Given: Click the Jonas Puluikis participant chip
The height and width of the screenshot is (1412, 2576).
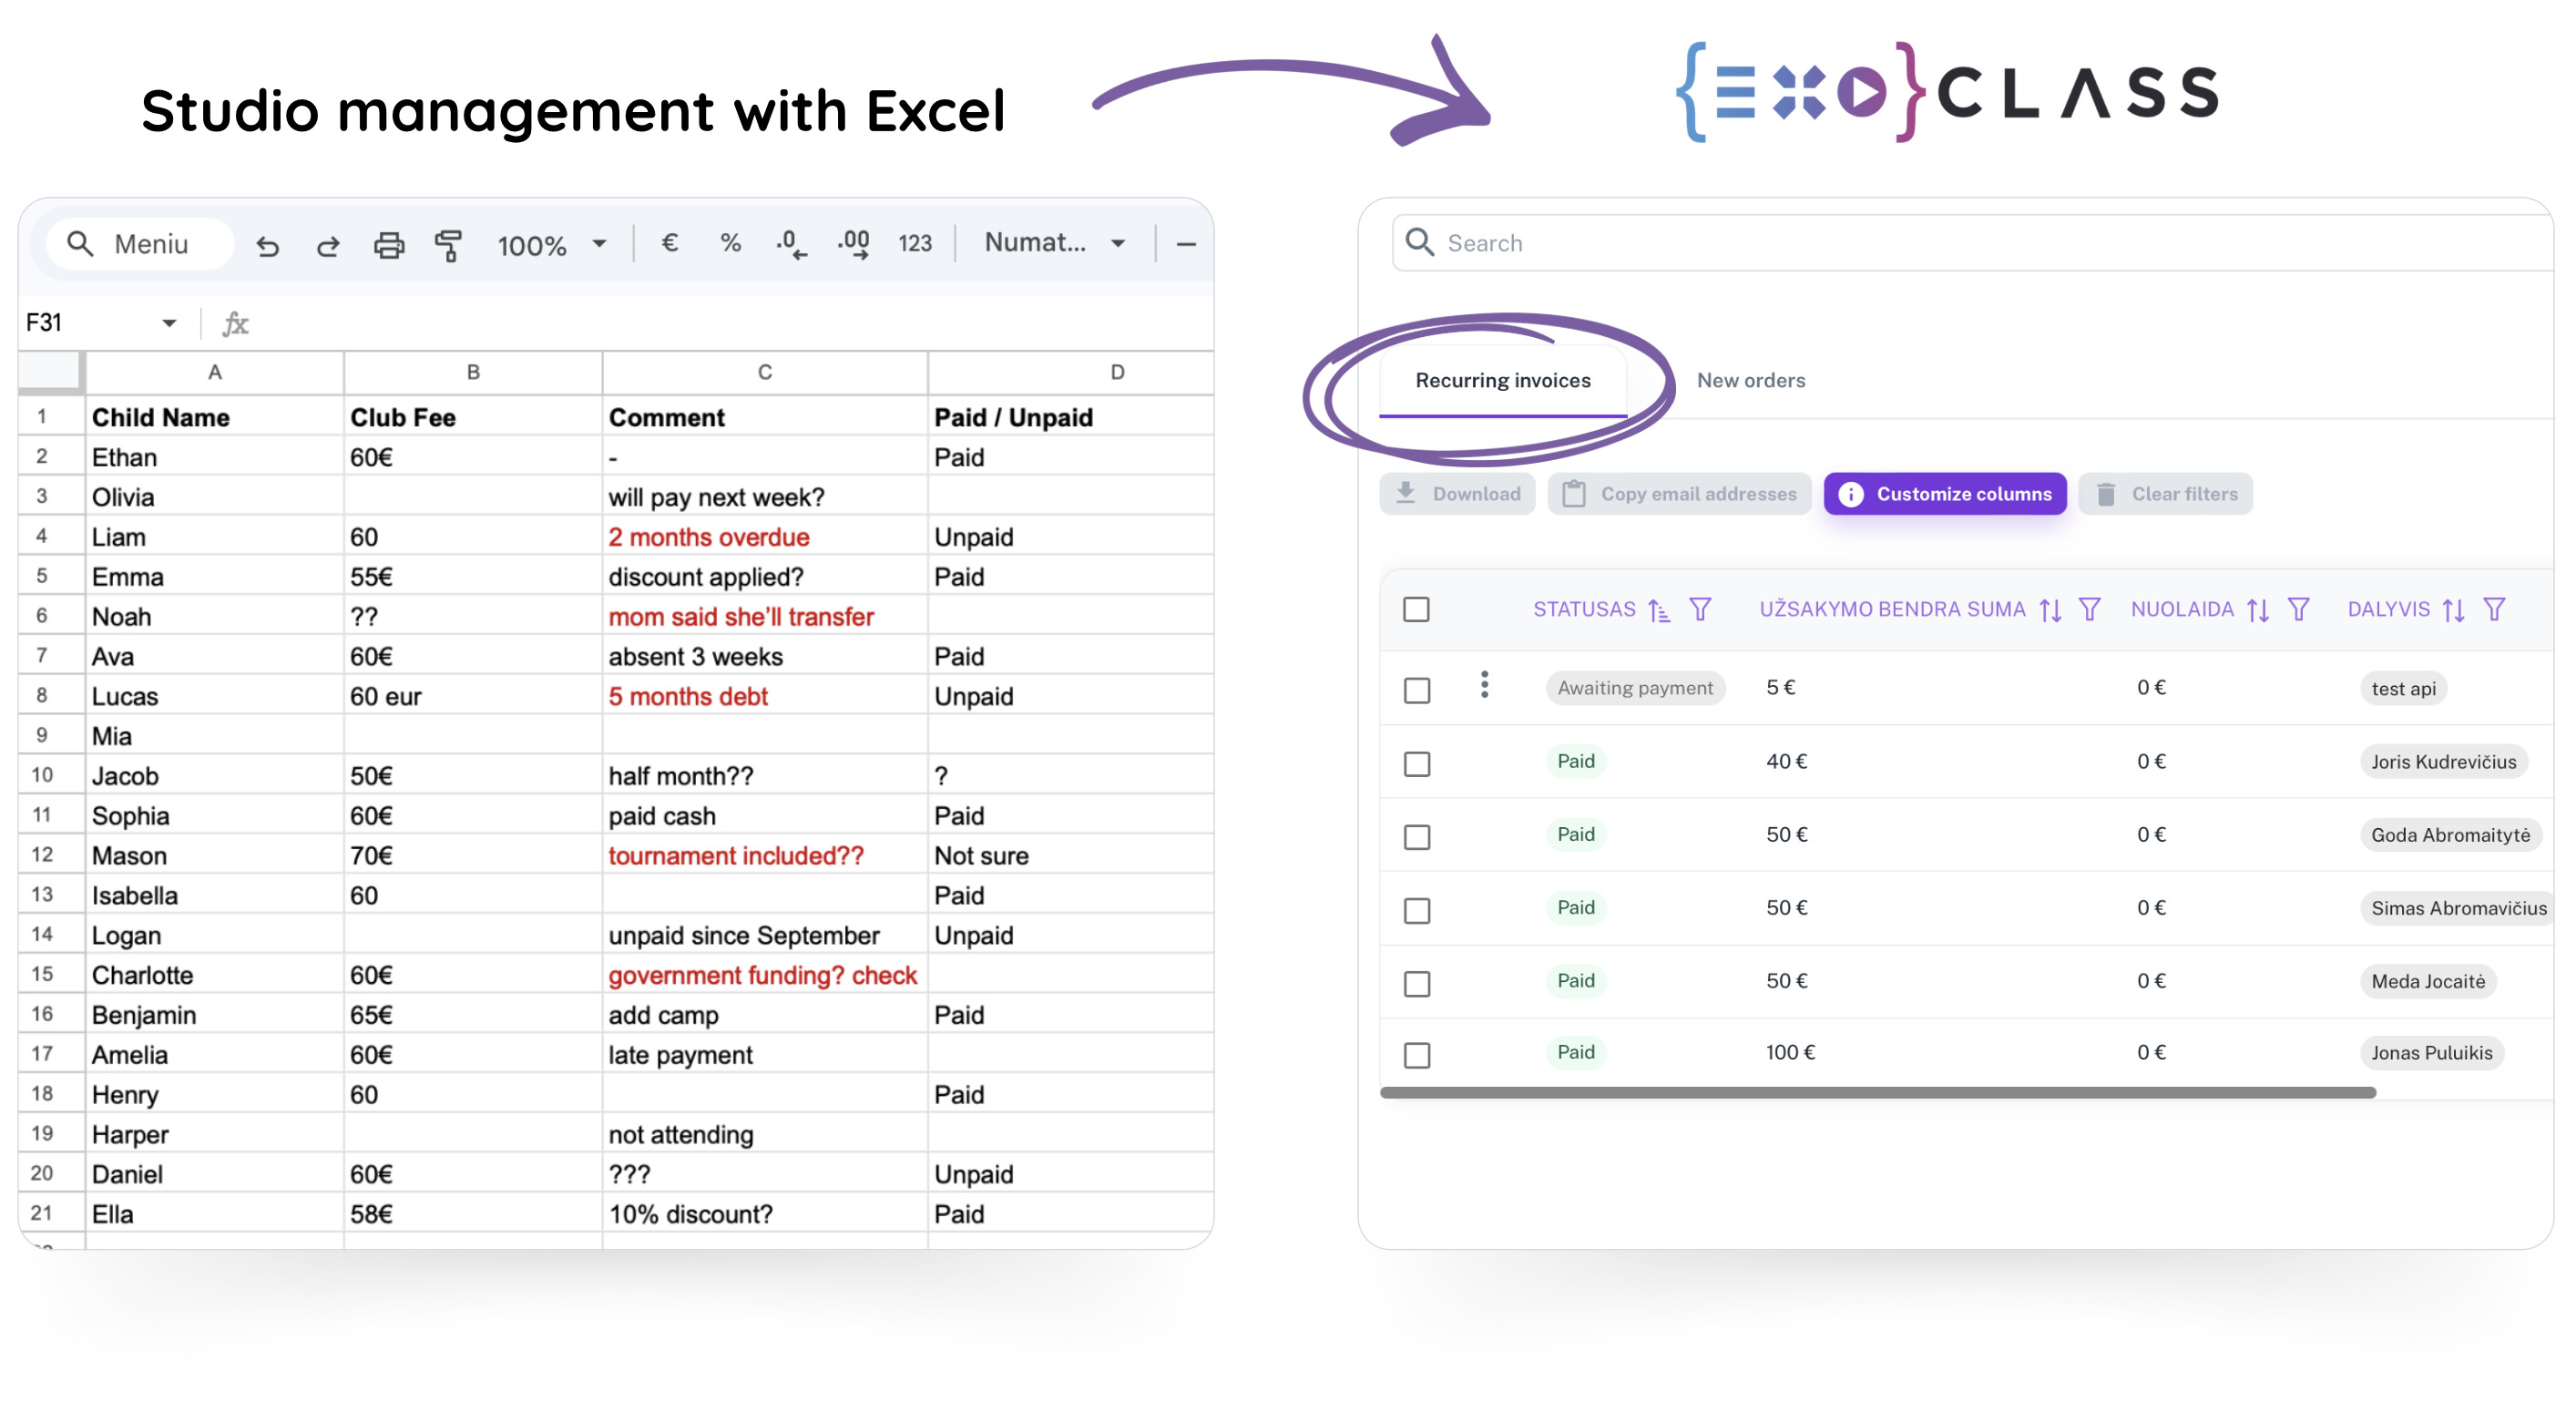Looking at the screenshot, I should [2431, 1052].
